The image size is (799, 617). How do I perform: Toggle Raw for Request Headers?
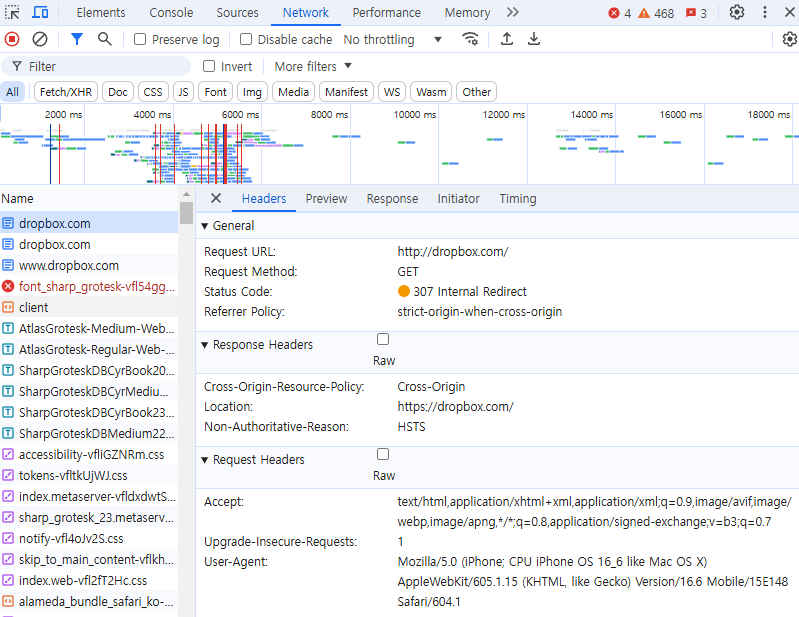(x=383, y=454)
